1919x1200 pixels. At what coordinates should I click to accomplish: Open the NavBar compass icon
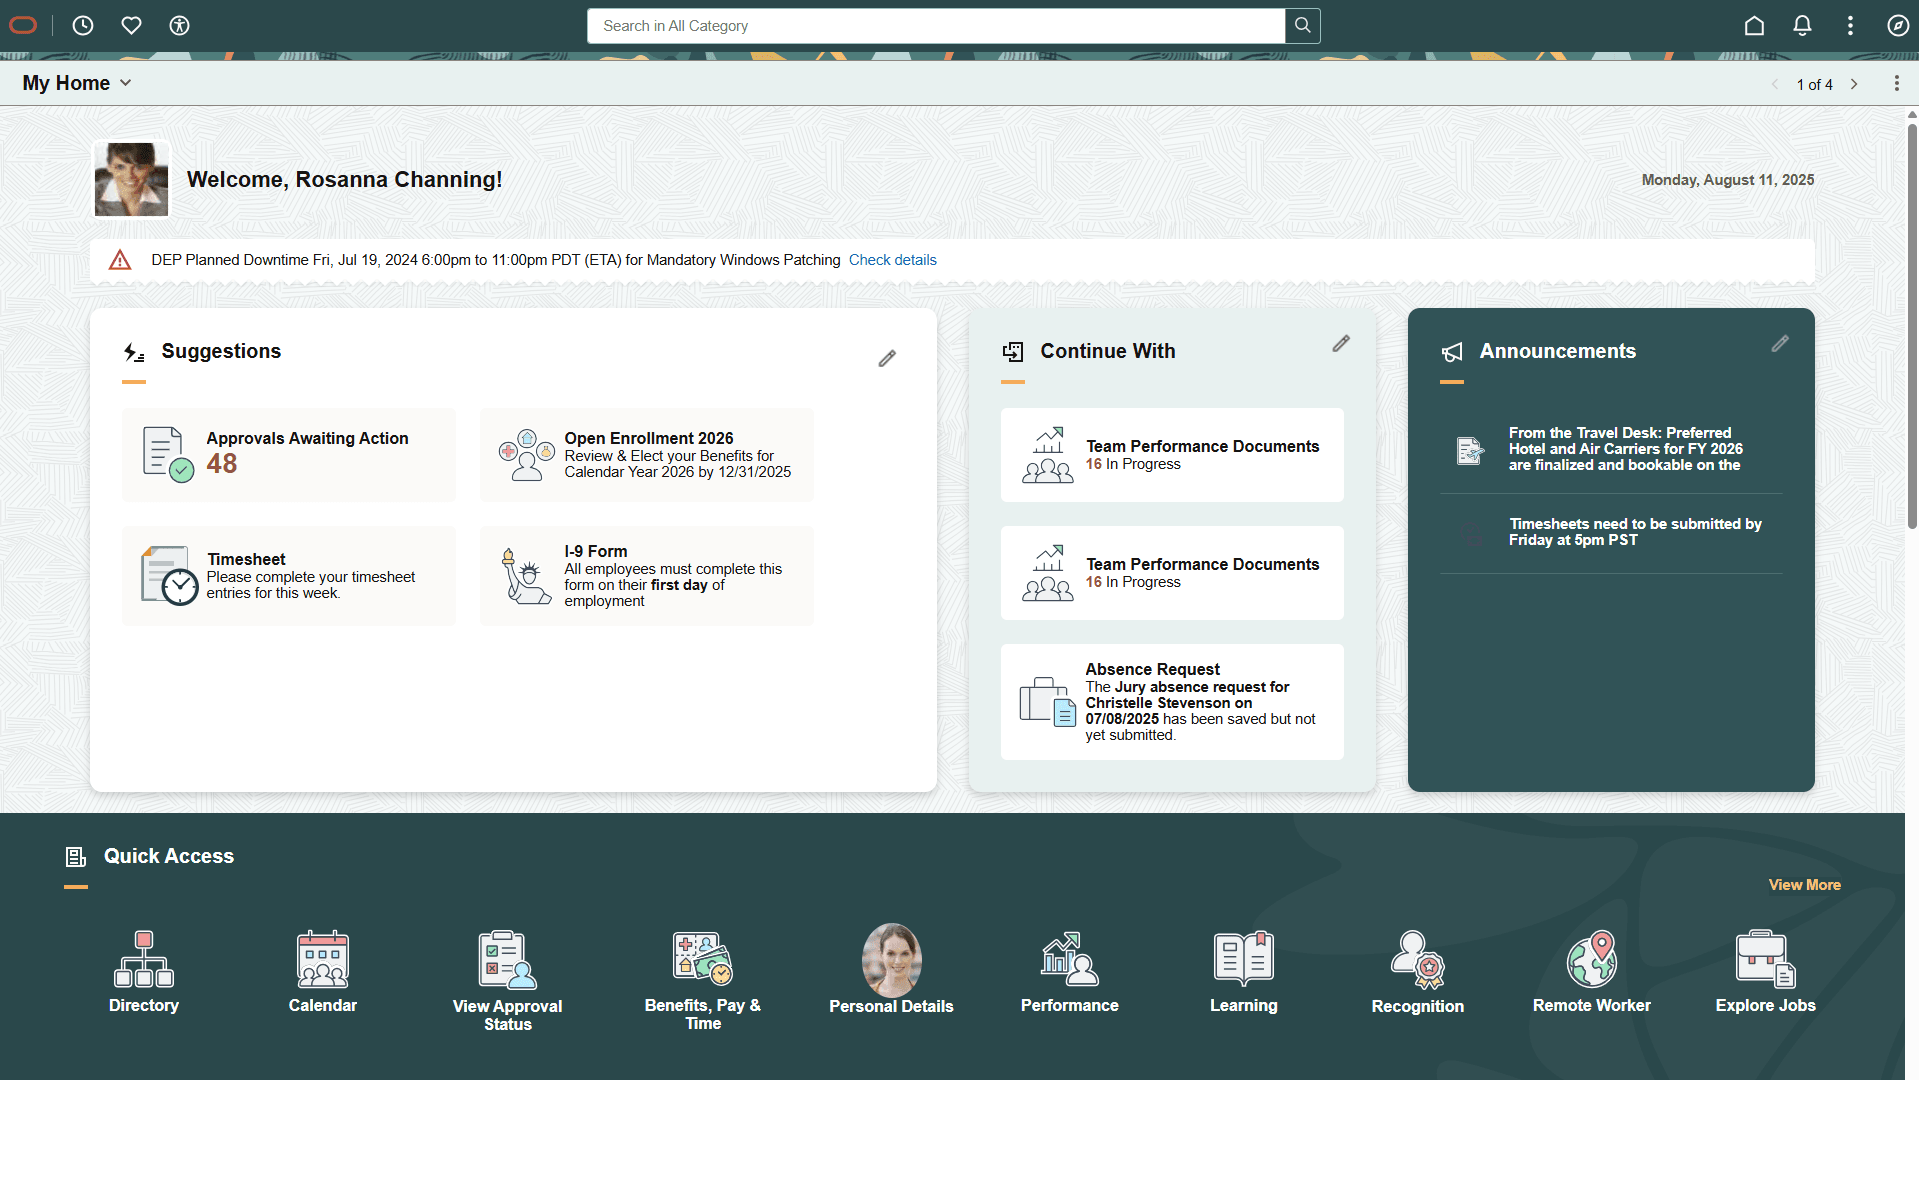pyautogui.click(x=1898, y=26)
